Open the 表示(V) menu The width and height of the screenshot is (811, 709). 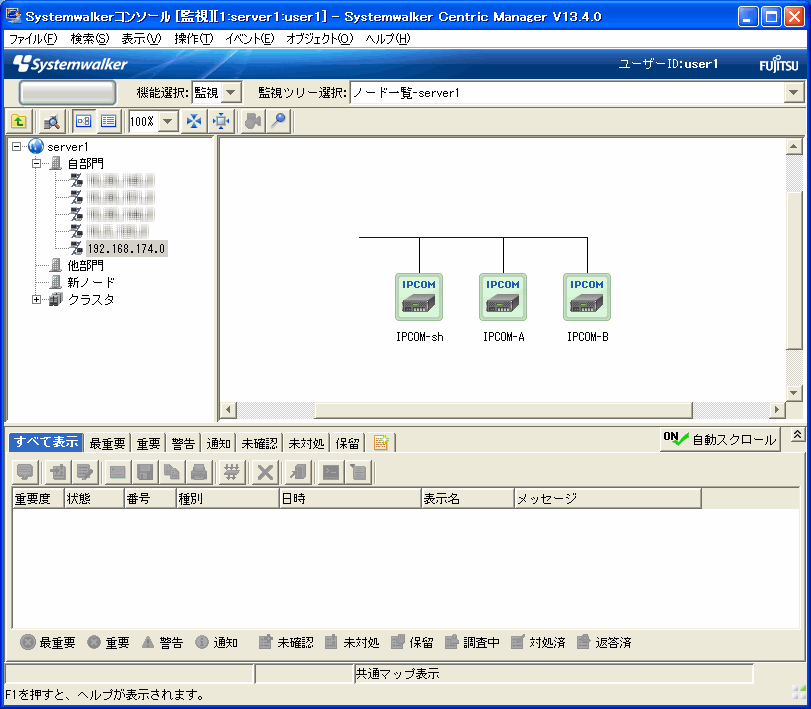141,39
